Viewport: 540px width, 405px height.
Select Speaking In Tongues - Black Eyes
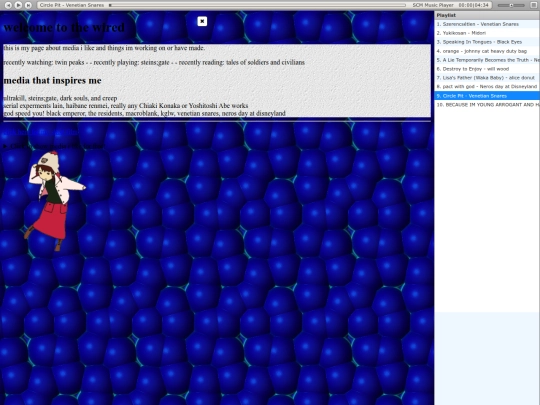tap(487, 42)
